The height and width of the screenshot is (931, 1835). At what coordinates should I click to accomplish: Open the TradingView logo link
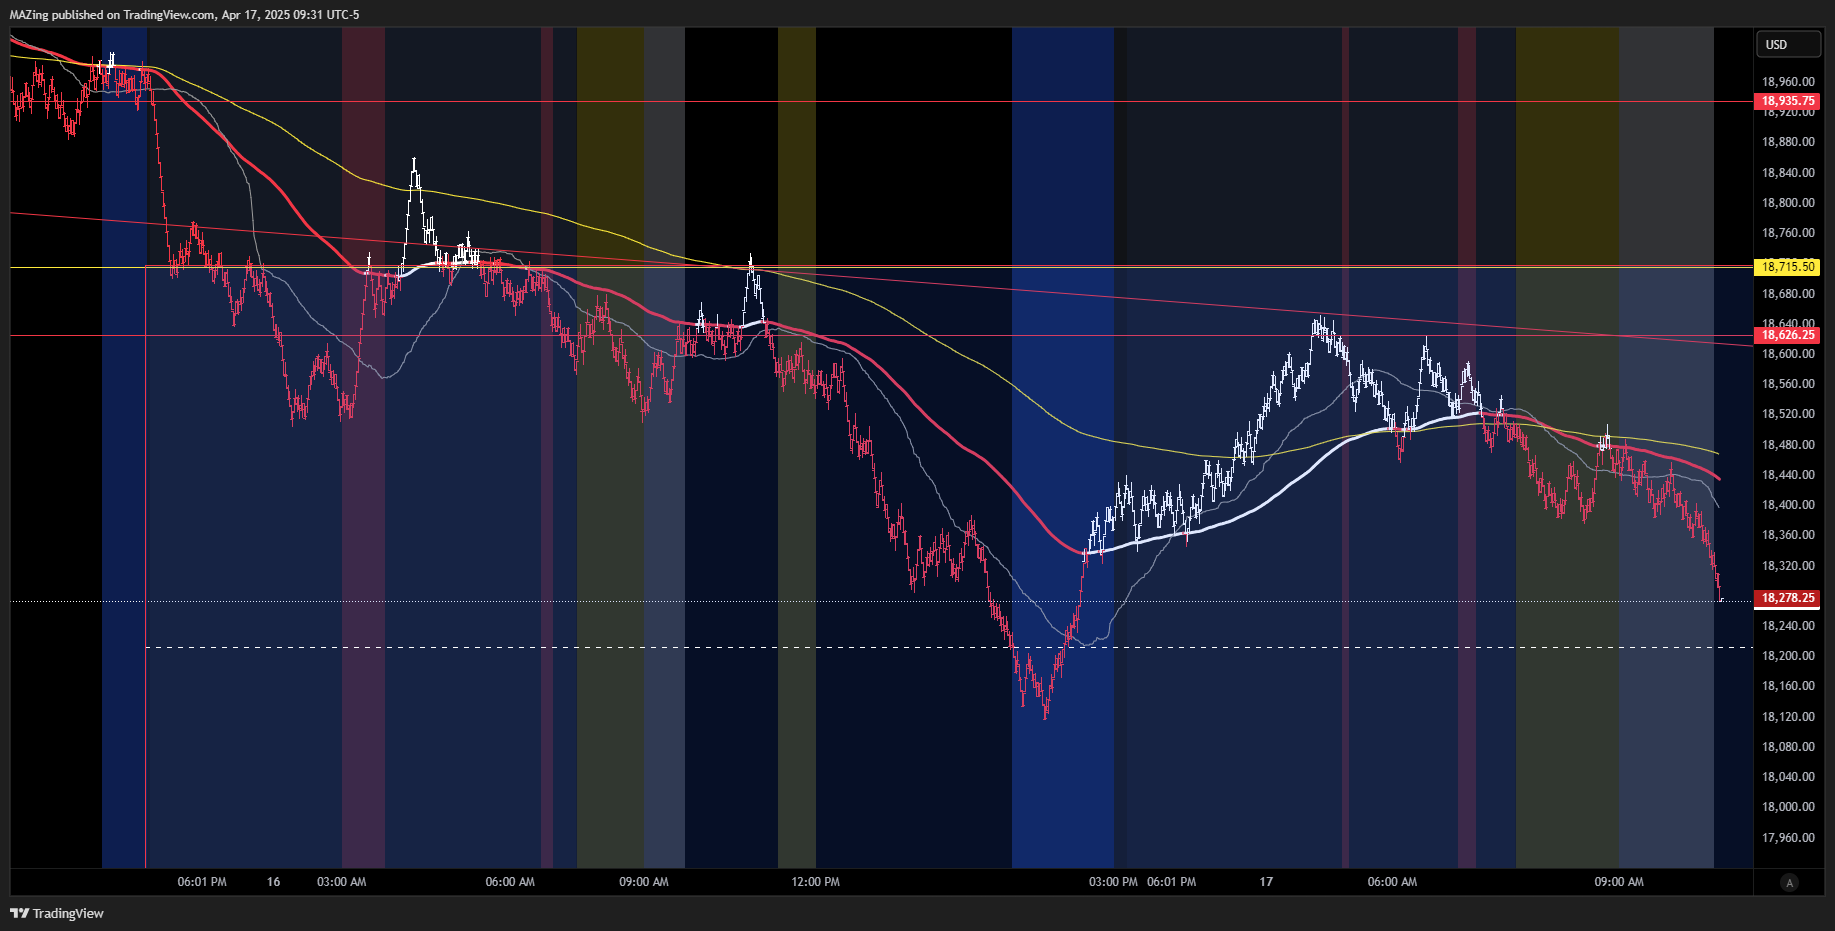coord(57,913)
